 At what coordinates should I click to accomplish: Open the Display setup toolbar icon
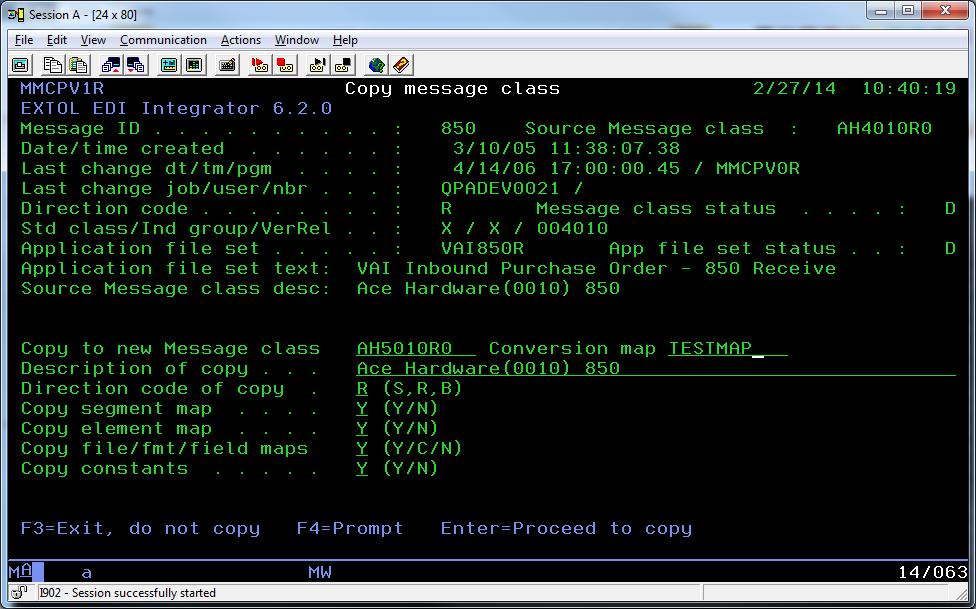coord(169,65)
